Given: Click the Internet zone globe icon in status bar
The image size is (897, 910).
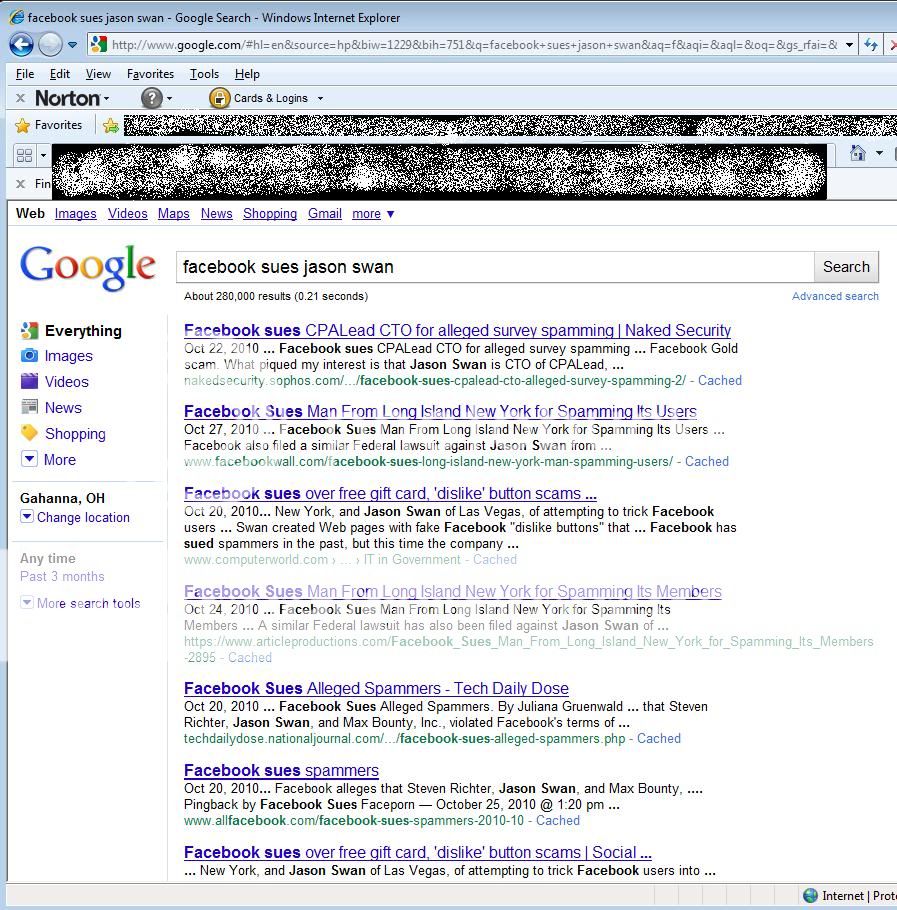Looking at the screenshot, I should tap(811, 895).
